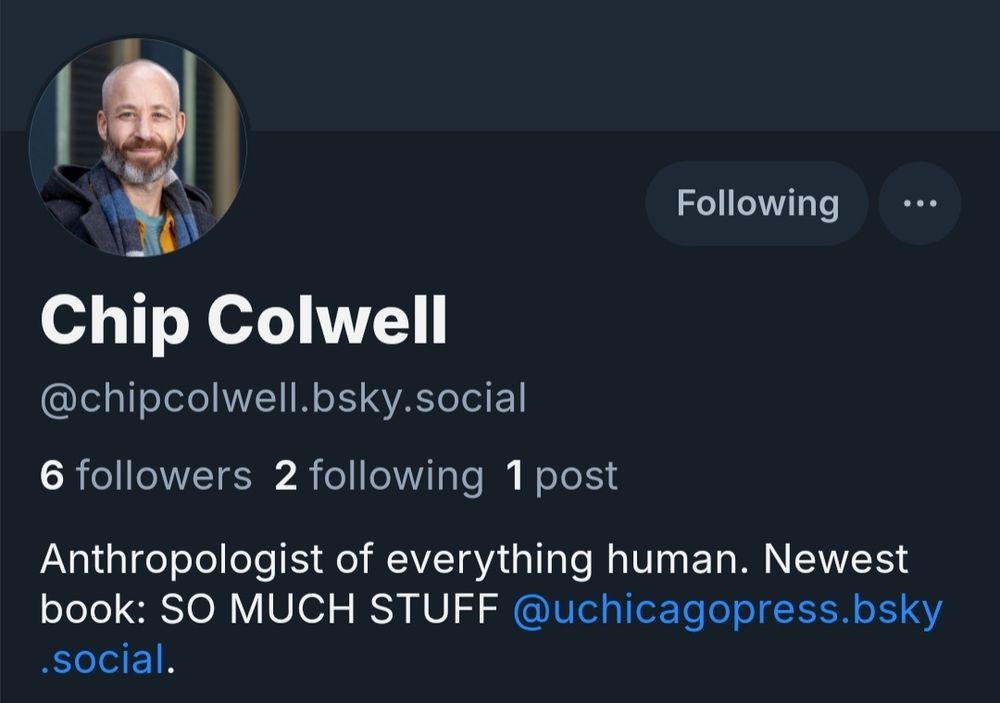This screenshot has width=1000, height=703.
Task: Select the SO MUCH STUFF book title
Action: pos(329,609)
